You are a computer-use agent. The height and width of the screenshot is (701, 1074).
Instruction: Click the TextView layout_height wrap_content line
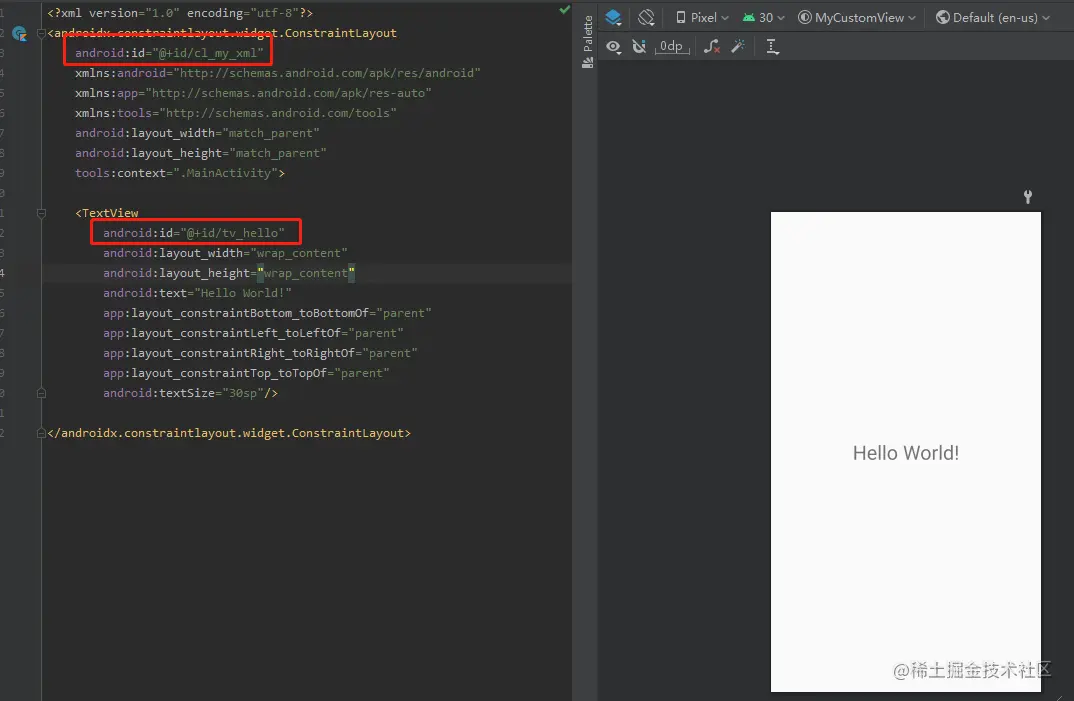229,273
